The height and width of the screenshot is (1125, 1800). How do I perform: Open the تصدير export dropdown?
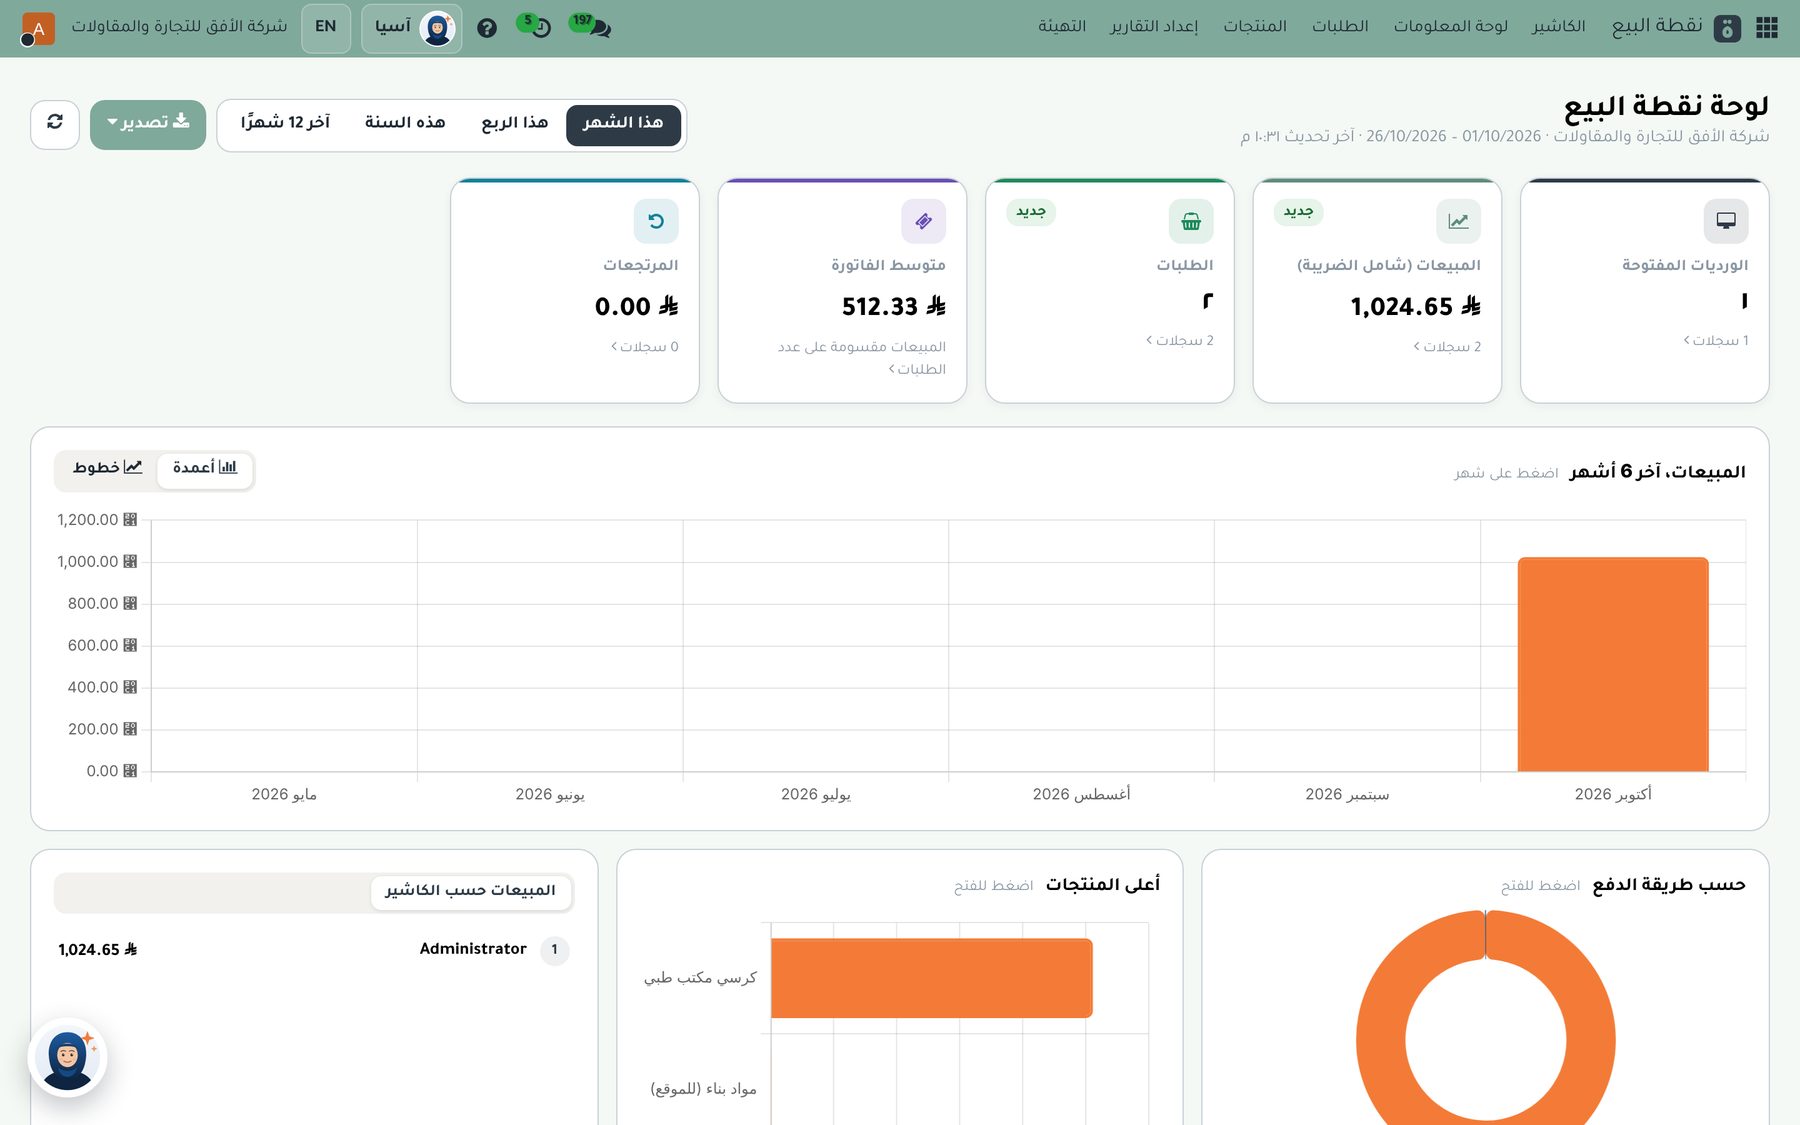(148, 124)
